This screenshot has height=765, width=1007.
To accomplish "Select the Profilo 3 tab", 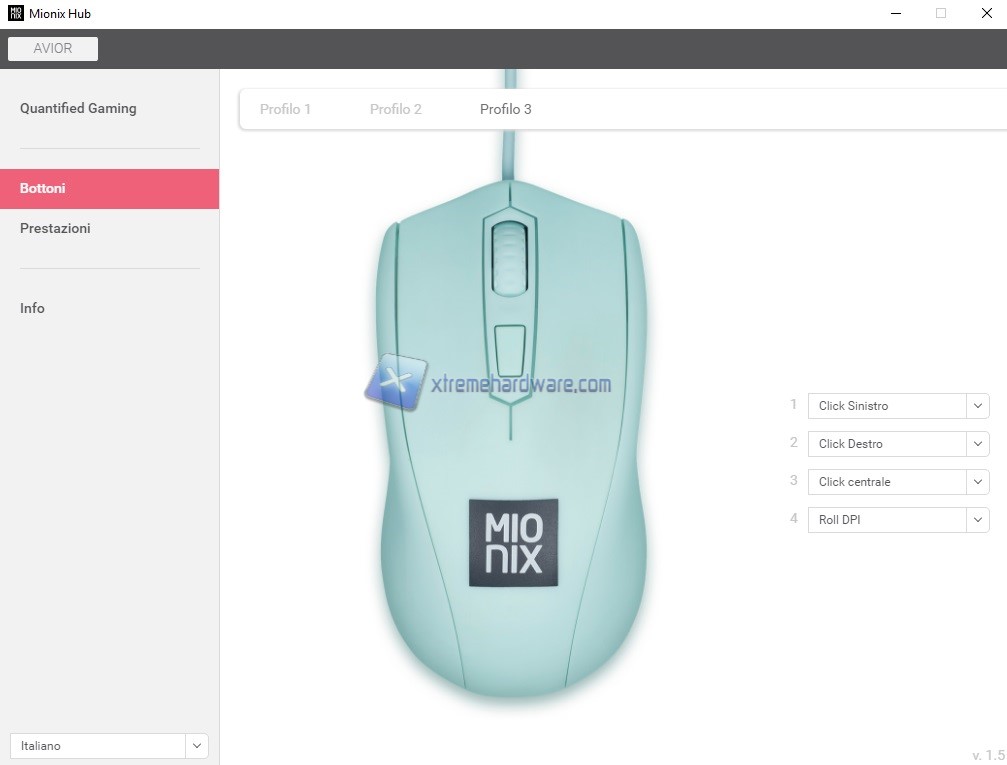I will pos(505,109).
